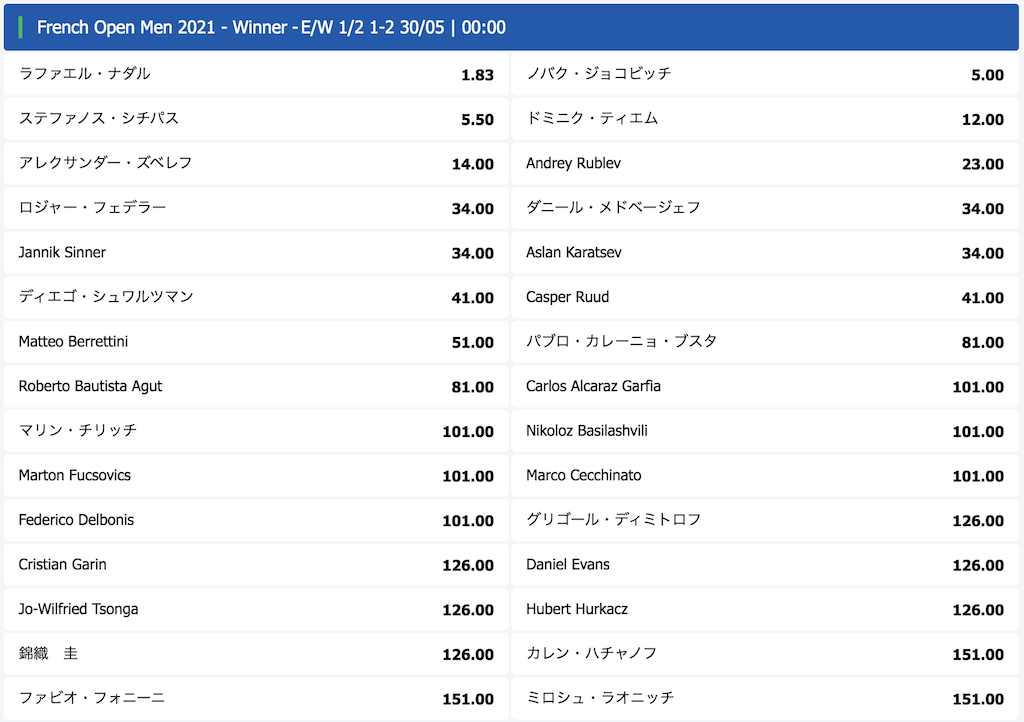
Task: Bet on グリゴール・ディミトロフ at 126.00
Action: [765, 520]
